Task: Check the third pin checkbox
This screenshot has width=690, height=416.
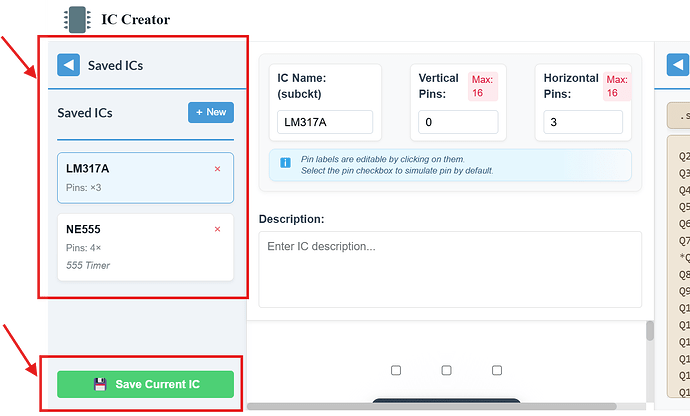Action: click(496, 370)
